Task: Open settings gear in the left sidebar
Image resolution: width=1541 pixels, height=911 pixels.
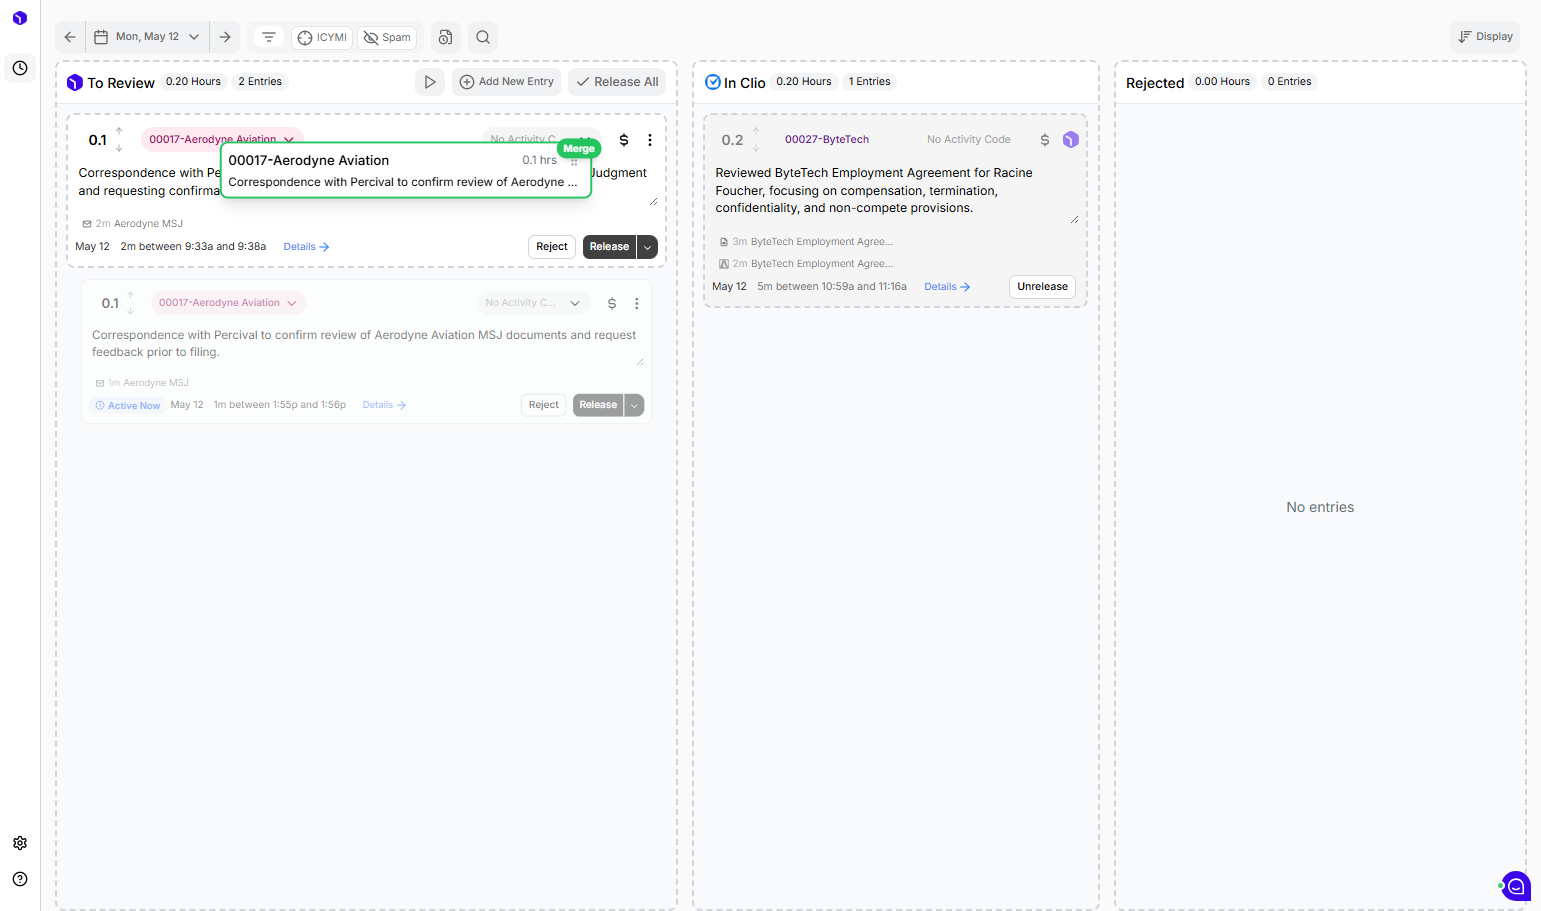Action: (x=20, y=843)
